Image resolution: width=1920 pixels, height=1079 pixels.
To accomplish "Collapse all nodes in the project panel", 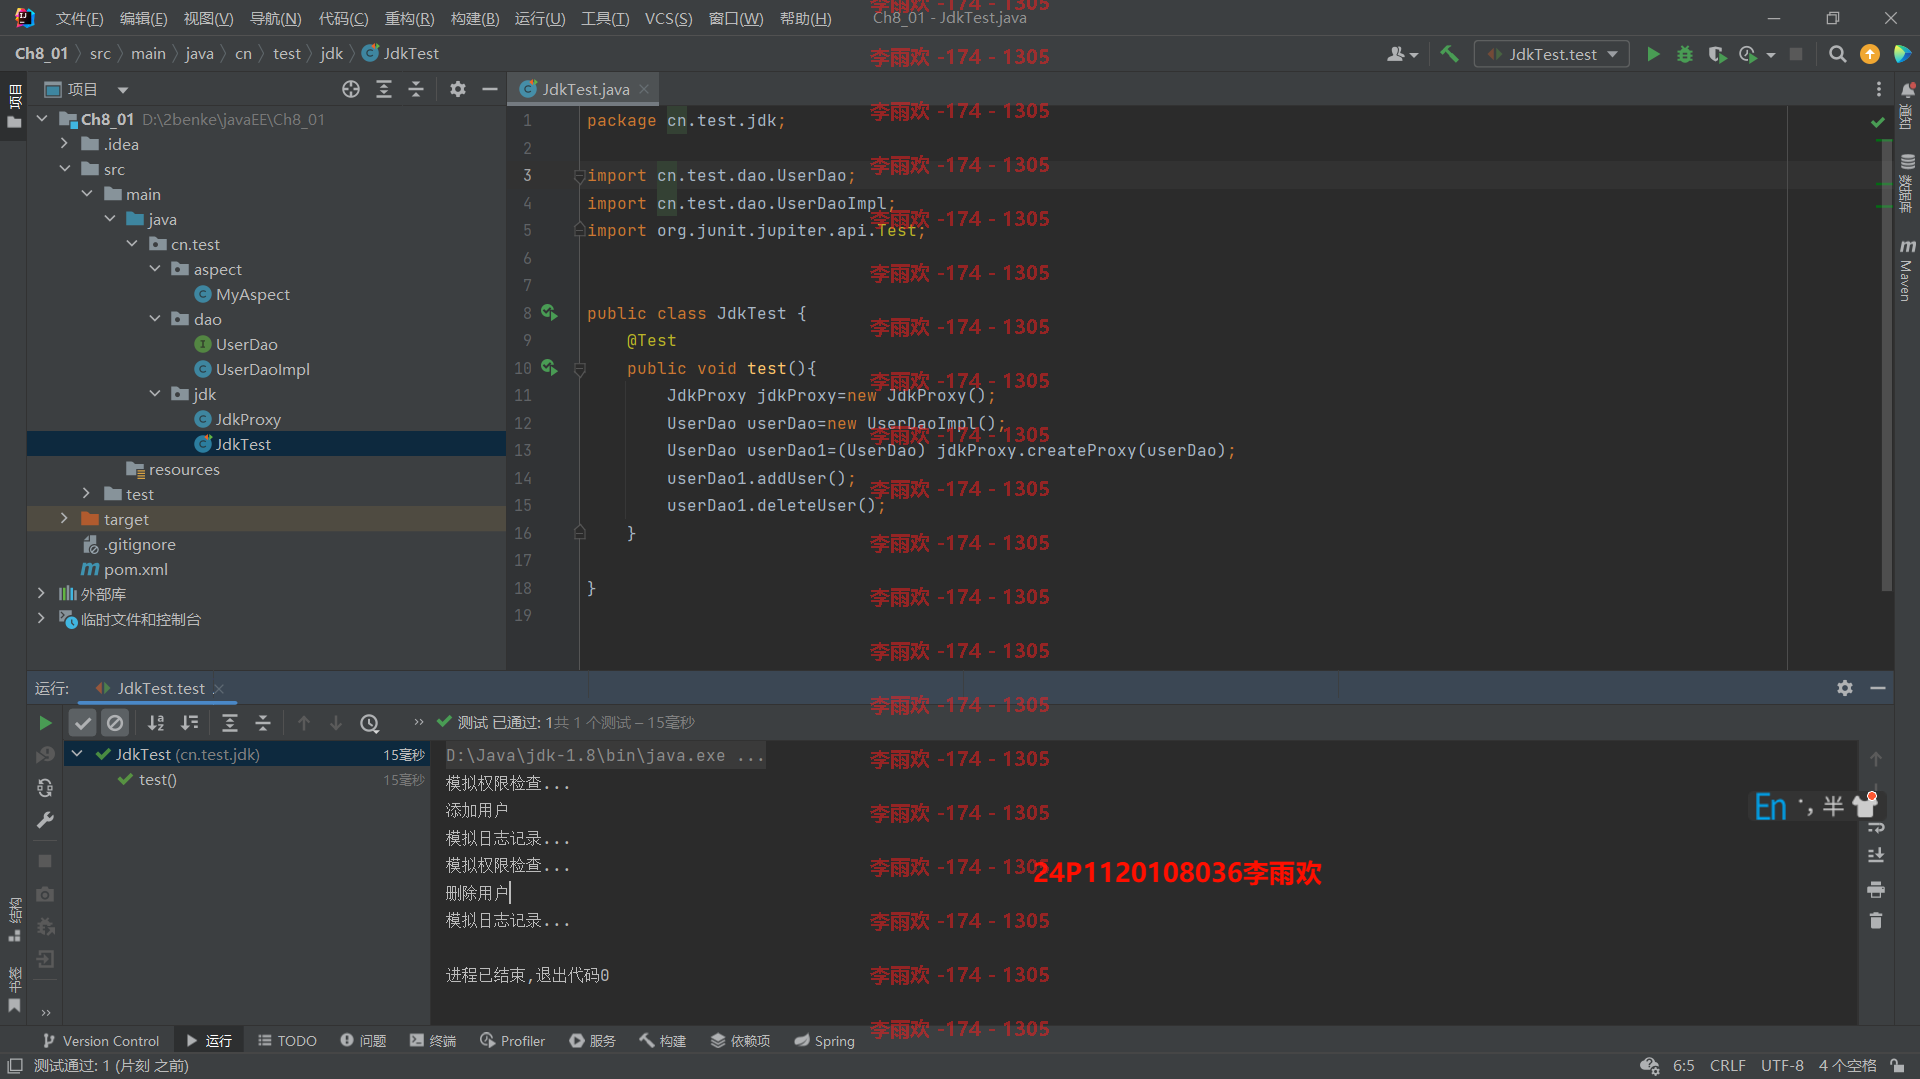I will click(416, 89).
